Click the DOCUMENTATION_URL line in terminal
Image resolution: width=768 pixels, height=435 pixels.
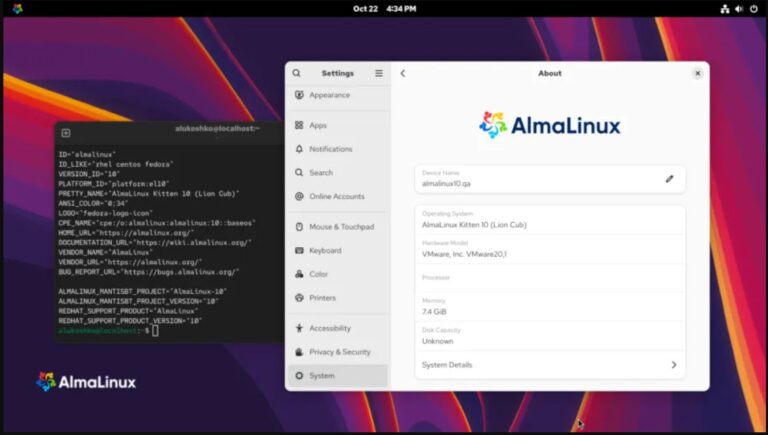pyautogui.click(x=155, y=242)
